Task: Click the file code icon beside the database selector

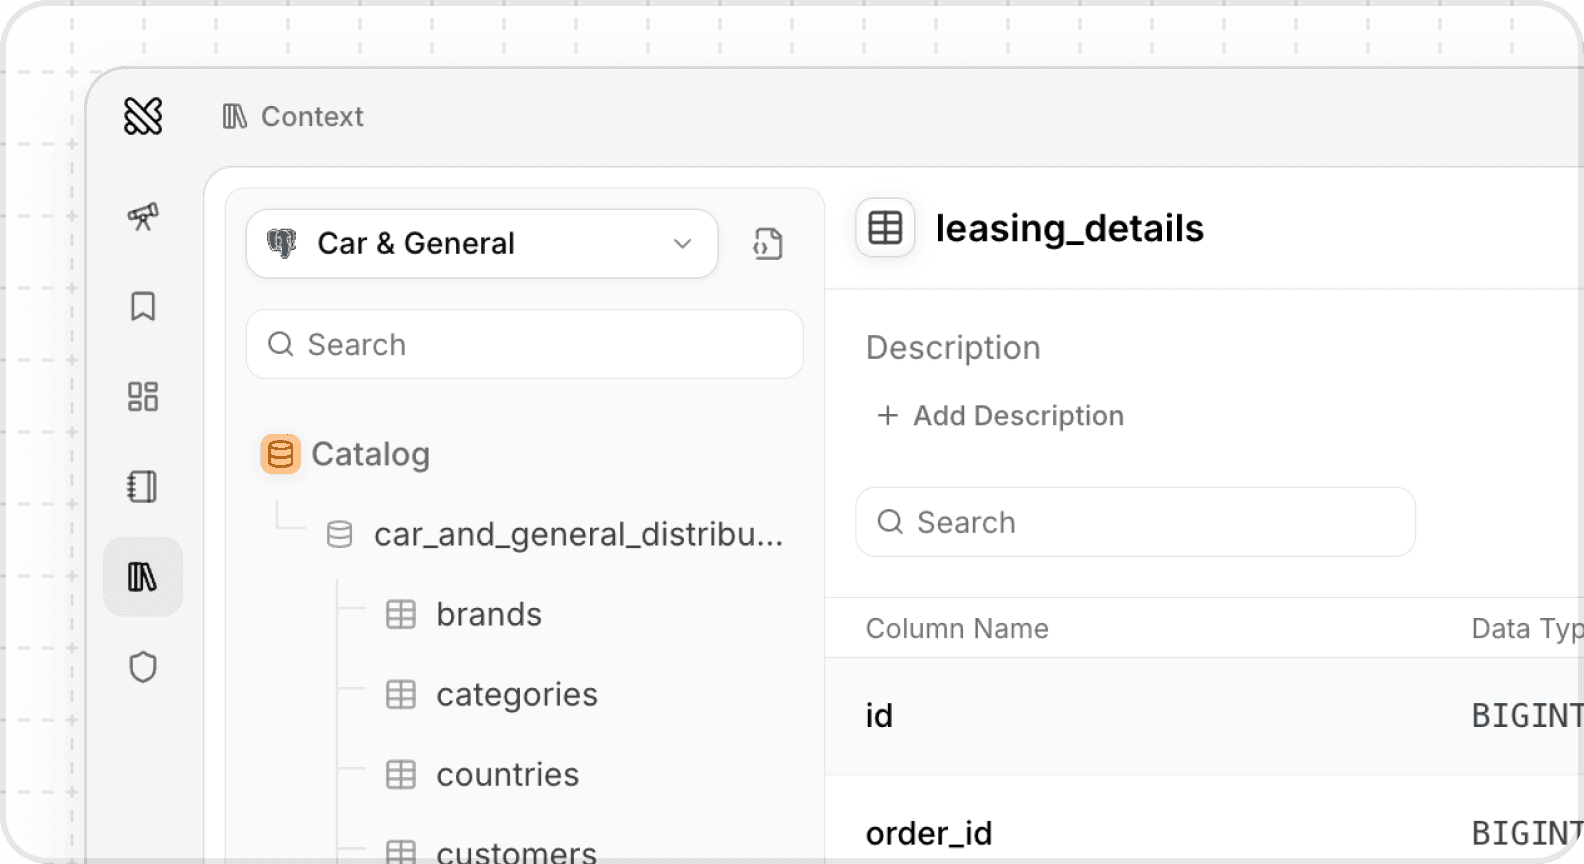Action: pos(768,244)
